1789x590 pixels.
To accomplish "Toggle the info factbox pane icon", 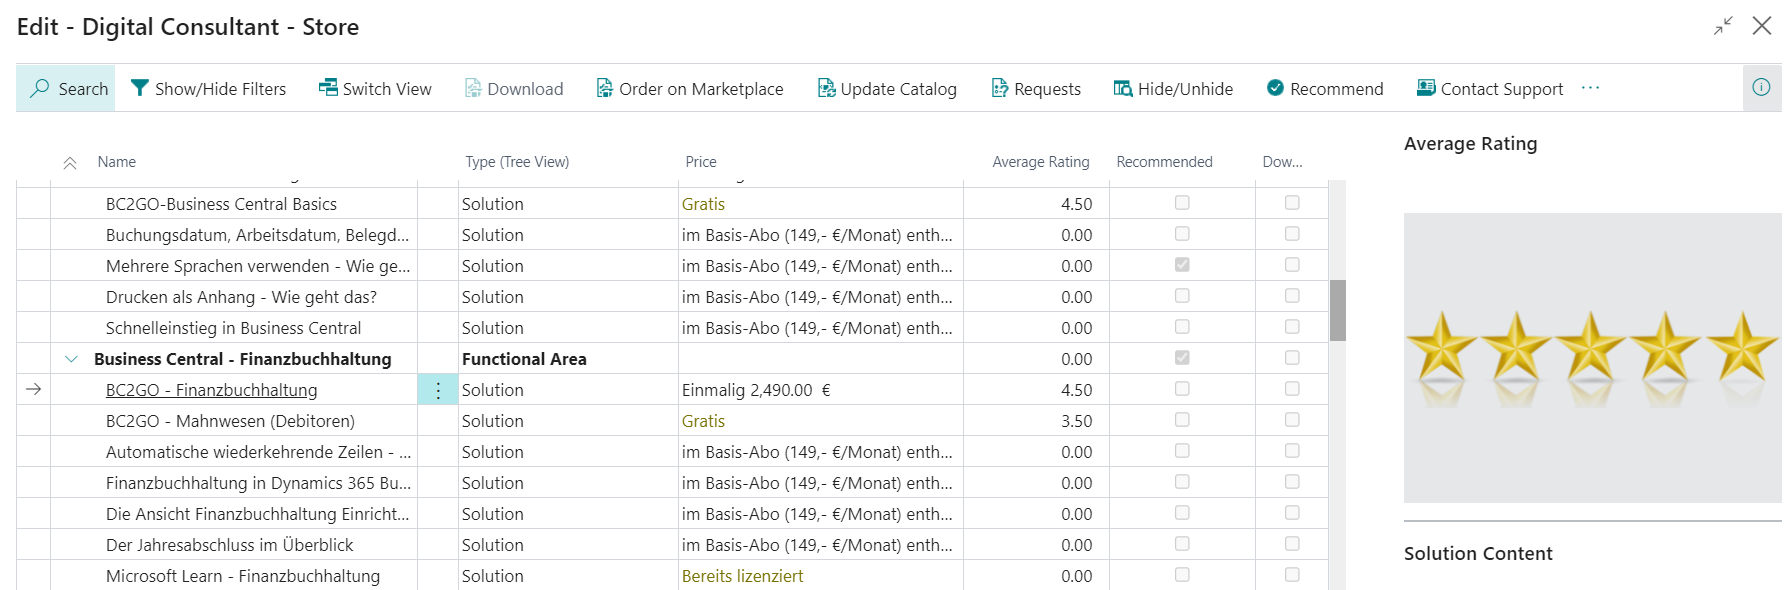I will tap(1761, 87).
